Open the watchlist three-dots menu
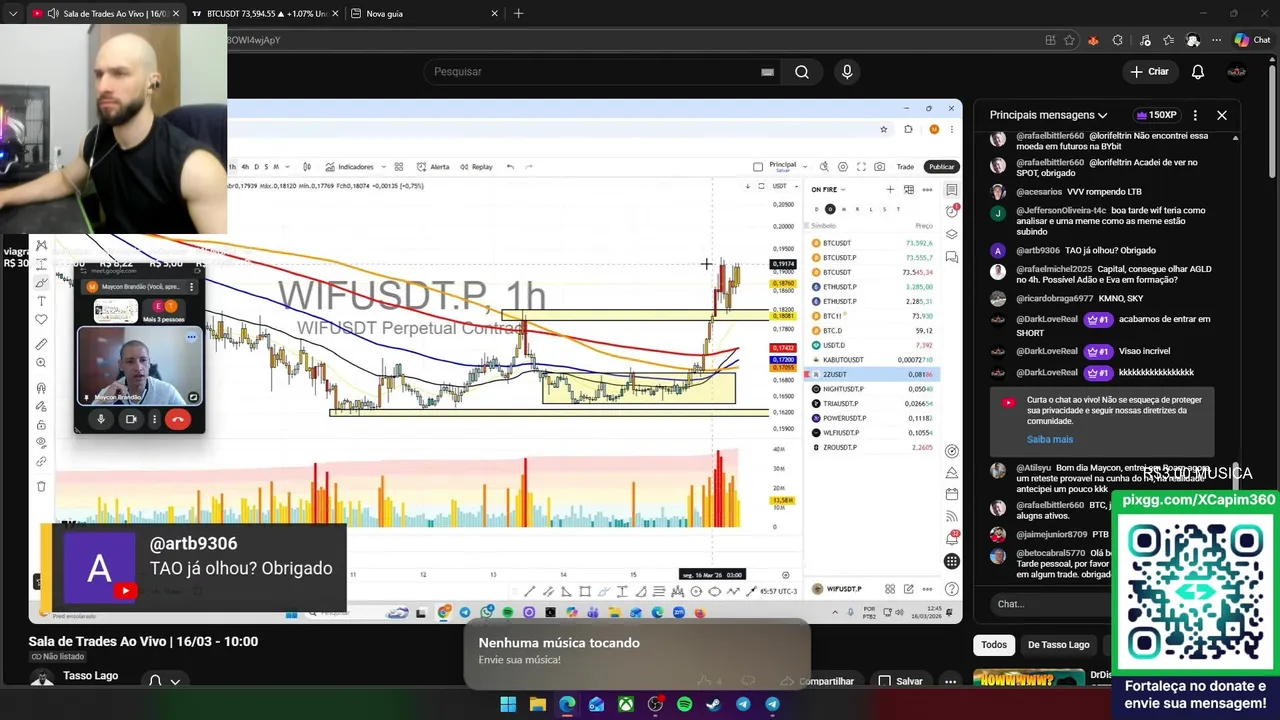Screen dimensions: 1280x720 926,189
